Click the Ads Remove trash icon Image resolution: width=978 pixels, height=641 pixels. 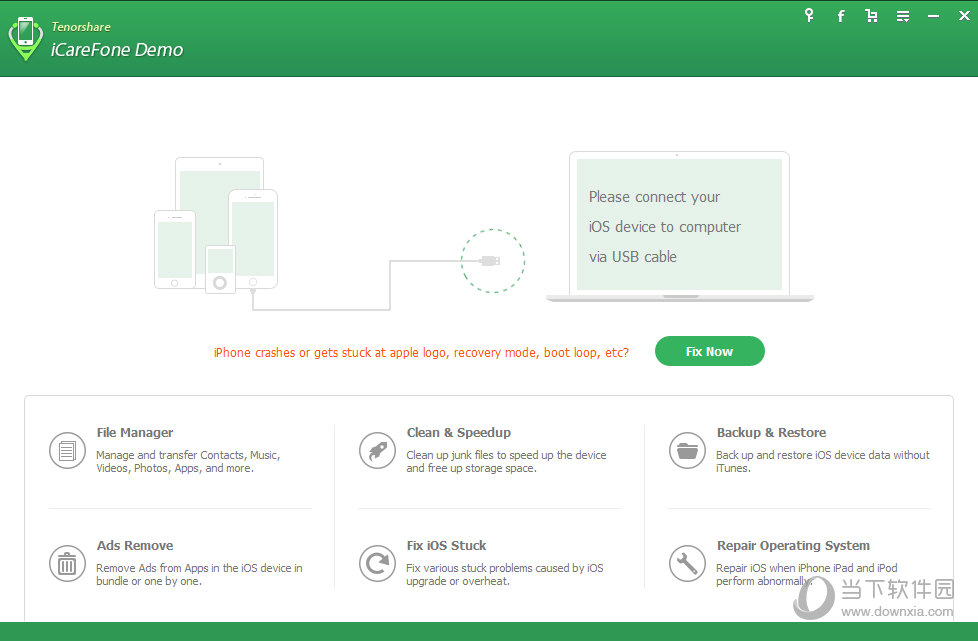point(67,563)
